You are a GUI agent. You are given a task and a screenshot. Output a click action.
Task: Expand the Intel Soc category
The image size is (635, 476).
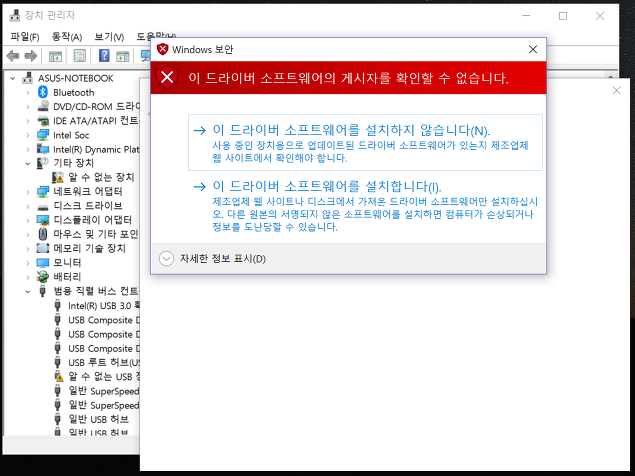(x=28, y=135)
